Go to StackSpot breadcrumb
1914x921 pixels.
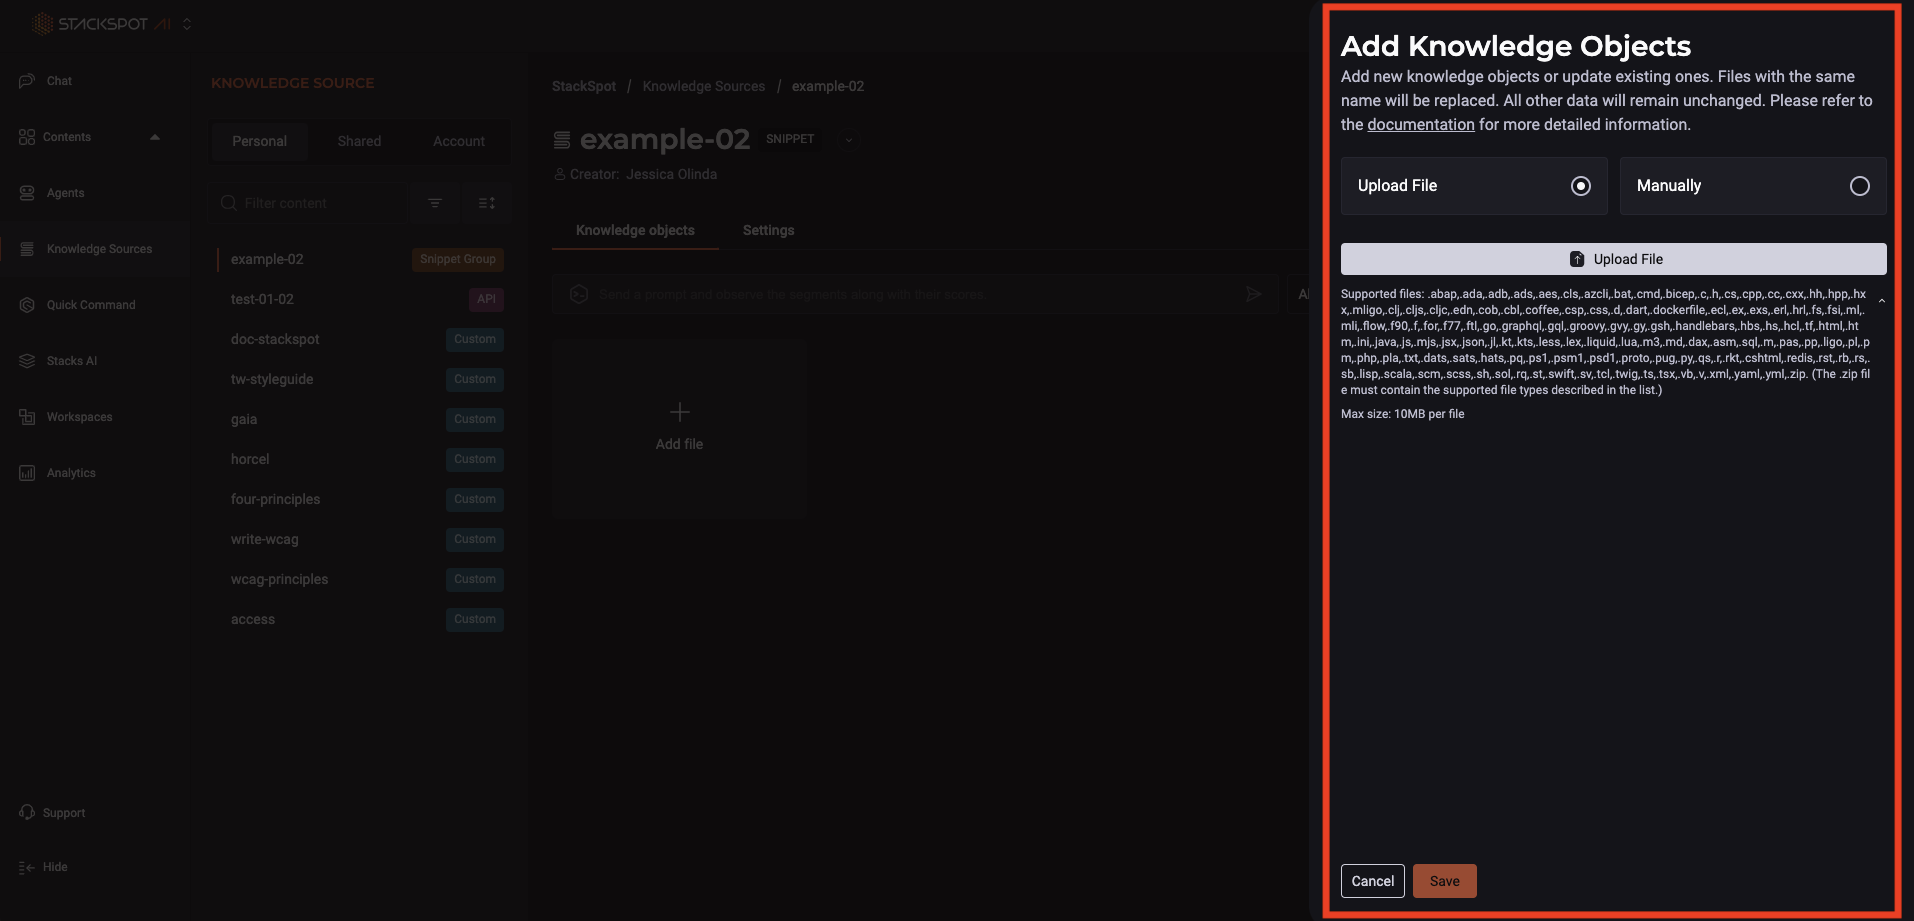tap(584, 87)
